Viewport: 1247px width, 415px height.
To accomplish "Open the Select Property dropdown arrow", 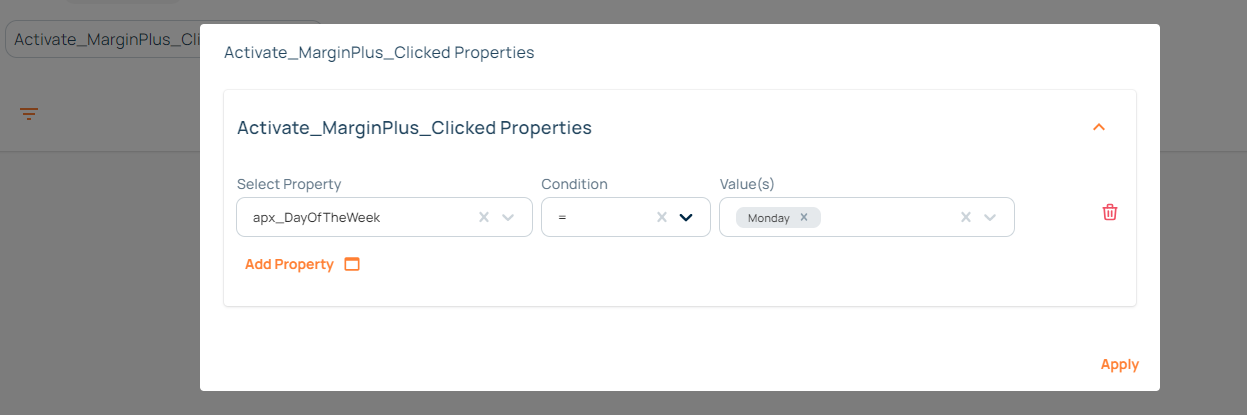I will coord(508,217).
